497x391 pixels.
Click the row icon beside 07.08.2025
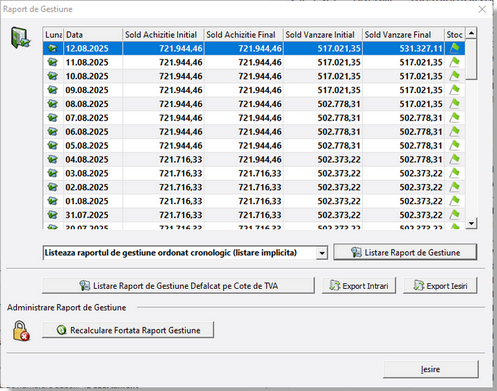coord(53,118)
